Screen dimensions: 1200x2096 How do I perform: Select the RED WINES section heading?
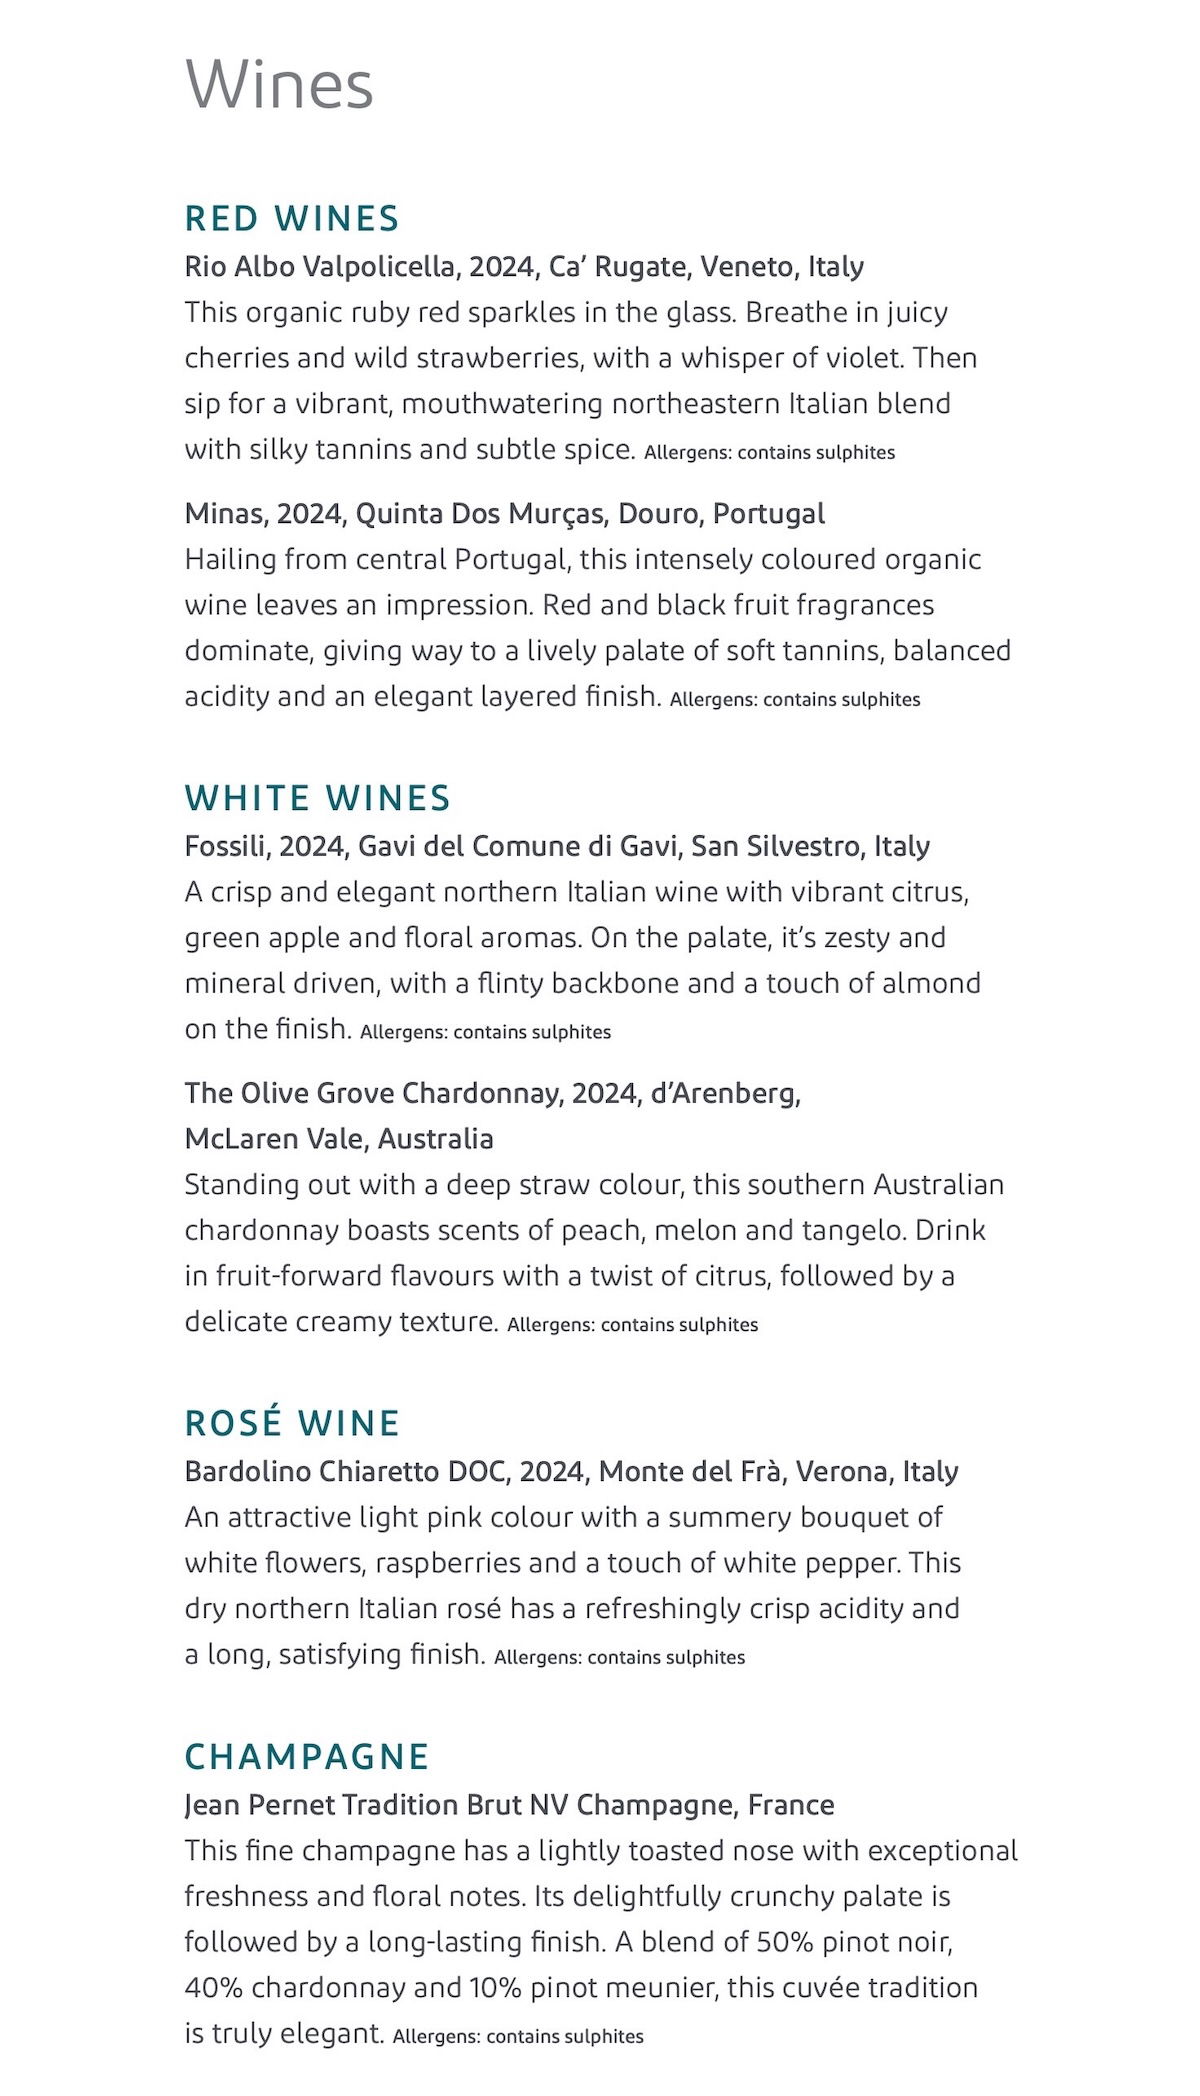(292, 218)
